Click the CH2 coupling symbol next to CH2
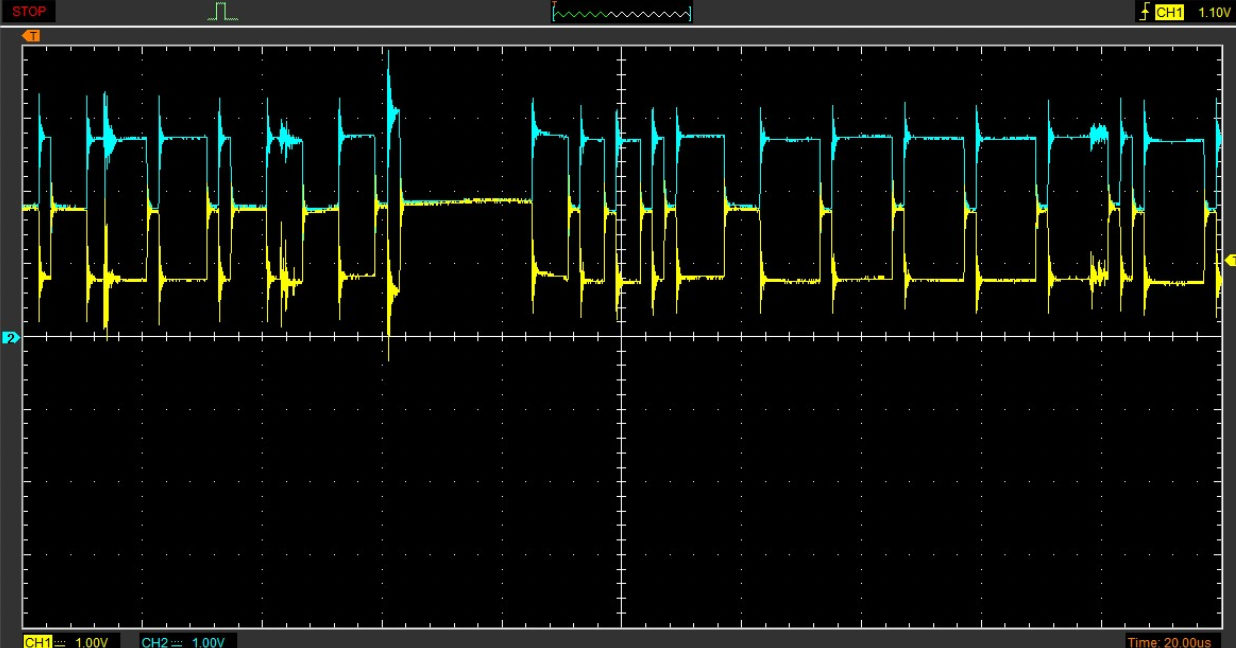The height and width of the screenshot is (648, 1236). [x=177, y=642]
